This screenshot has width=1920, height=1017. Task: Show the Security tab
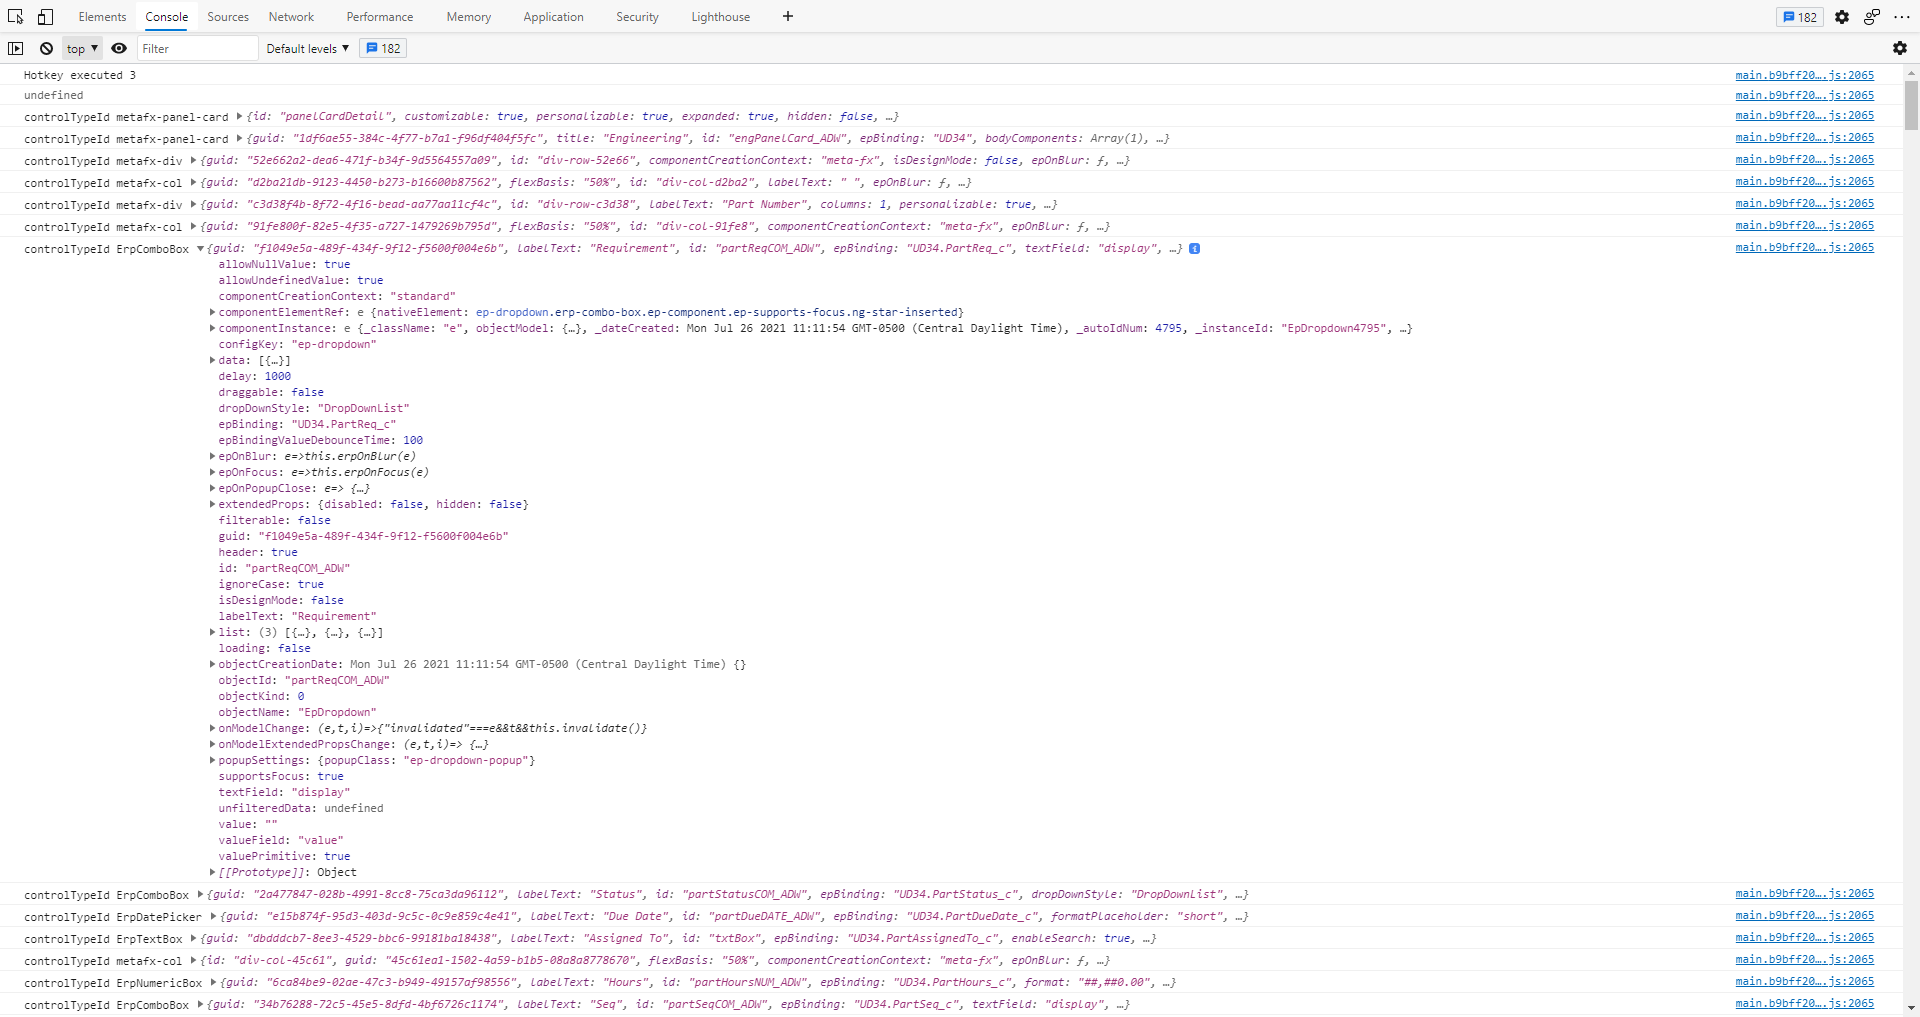coord(637,17)
